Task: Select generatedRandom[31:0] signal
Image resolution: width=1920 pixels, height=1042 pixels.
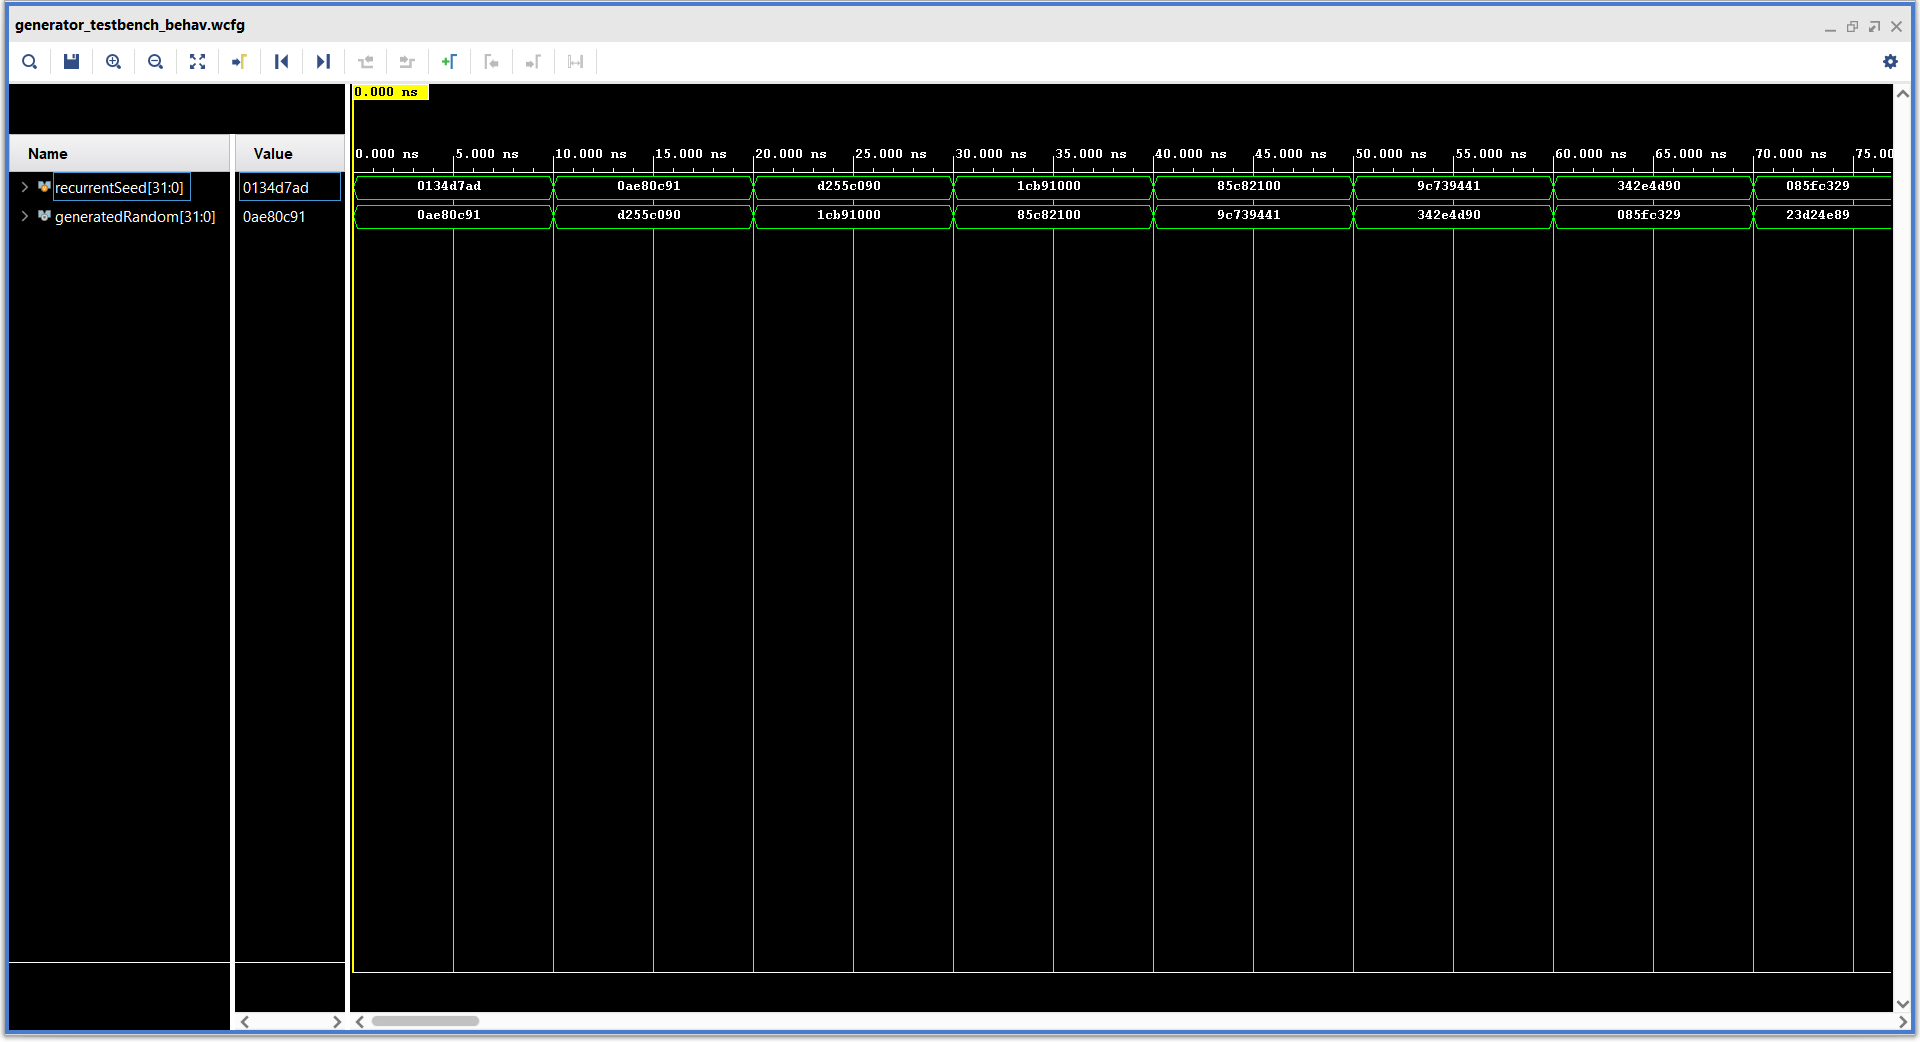Action: click(x=135, y=216)
